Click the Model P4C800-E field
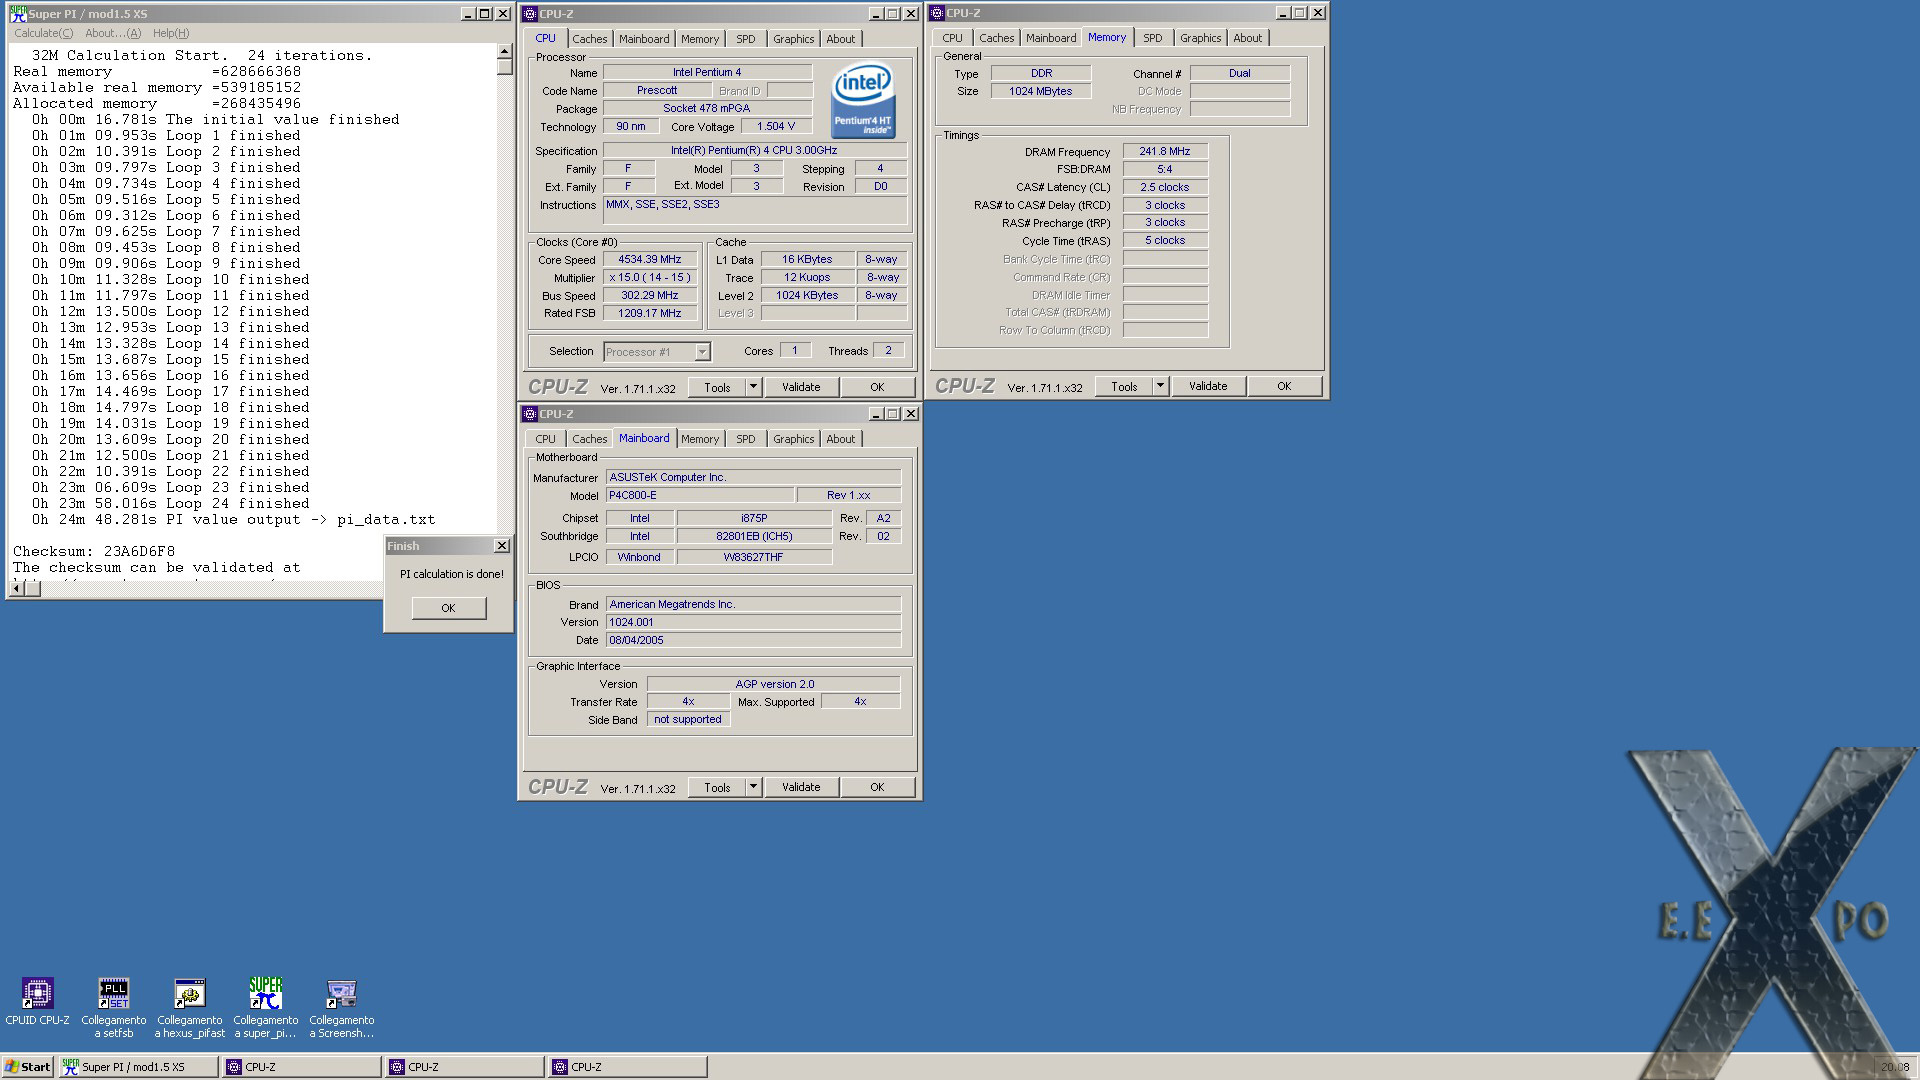This screenshot has width=1920, height=1080. coord(700,495)
